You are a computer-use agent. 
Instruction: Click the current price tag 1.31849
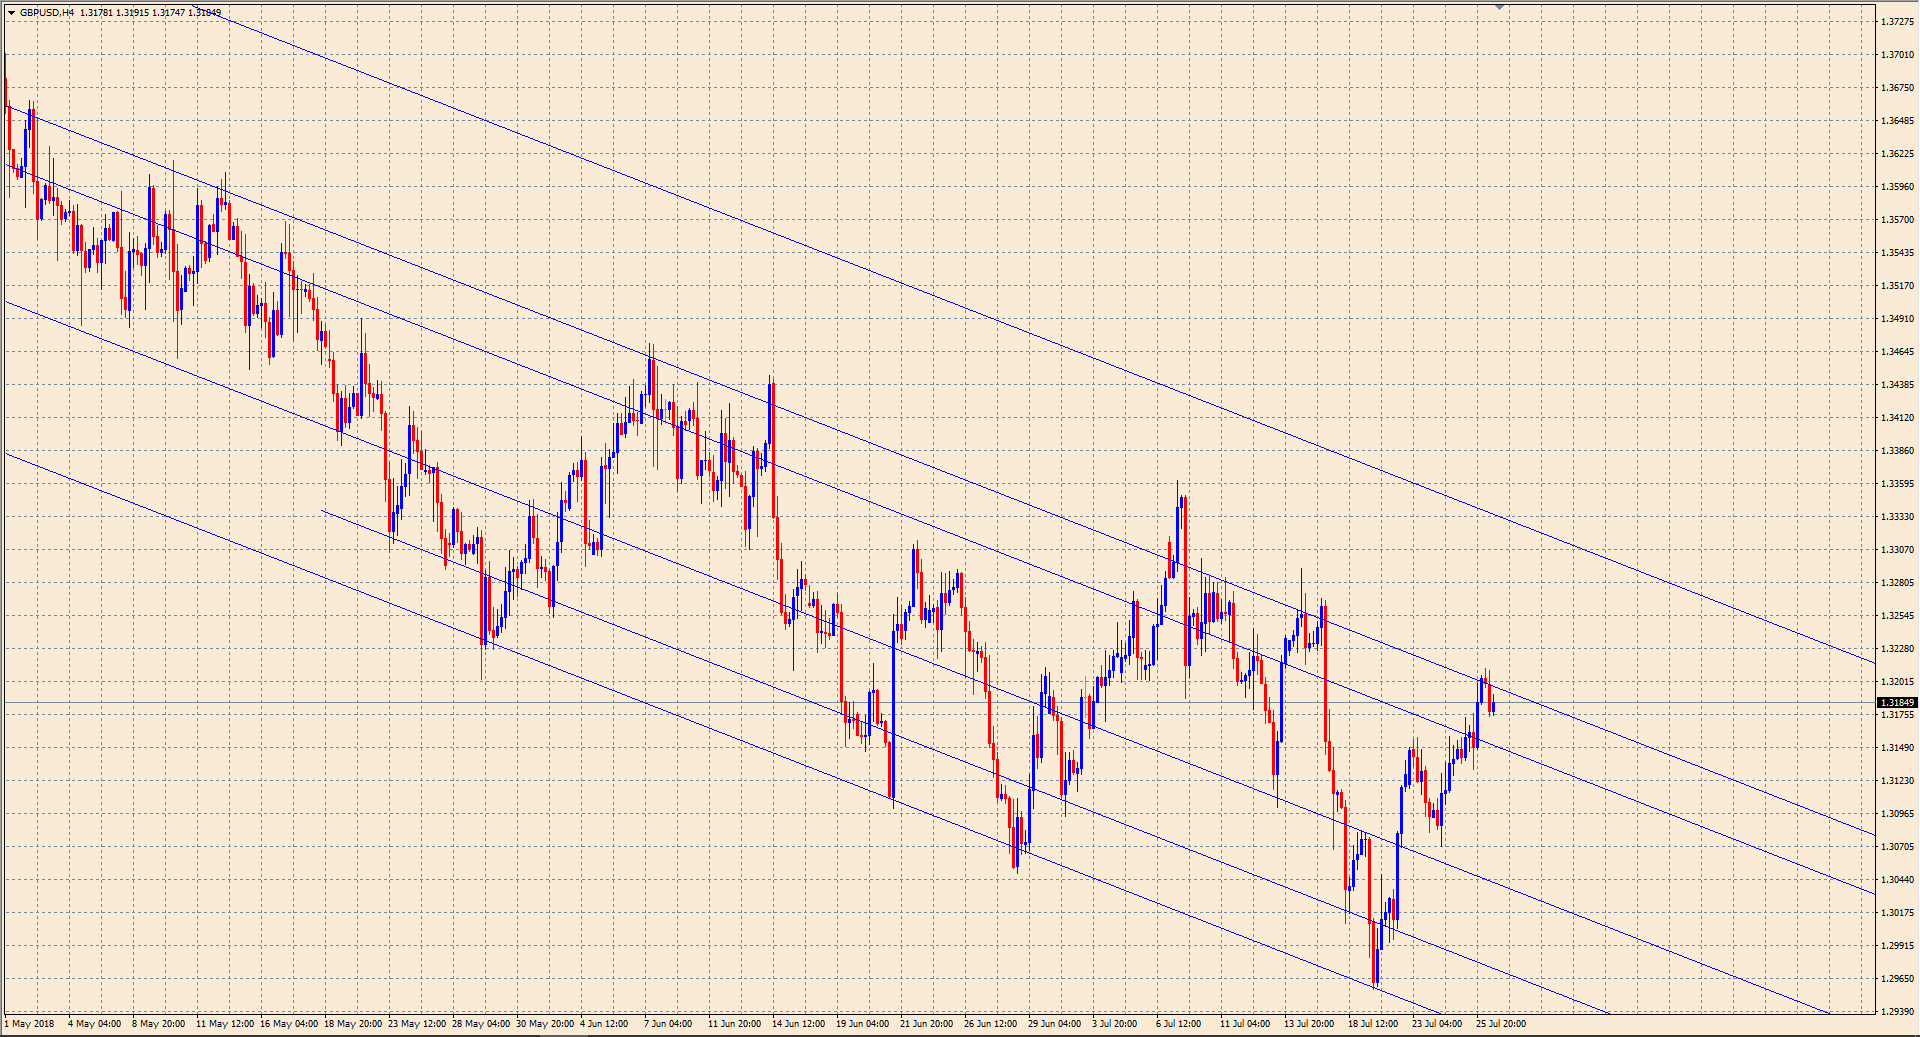(x=1897, y=703)
